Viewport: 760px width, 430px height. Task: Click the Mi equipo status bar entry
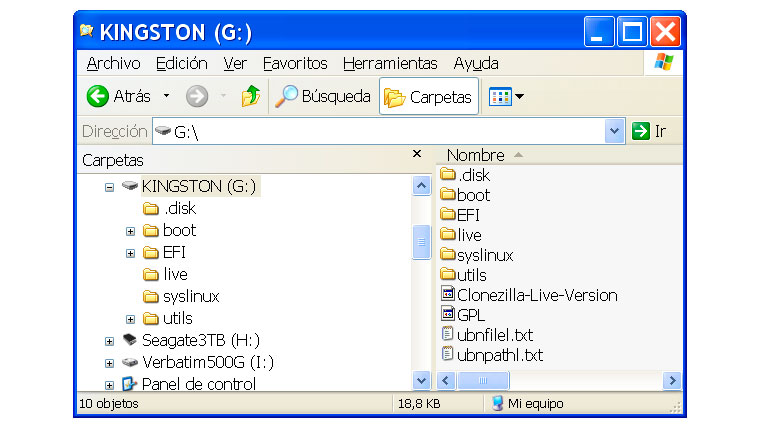pyautogui.click(x=527, y=404)
